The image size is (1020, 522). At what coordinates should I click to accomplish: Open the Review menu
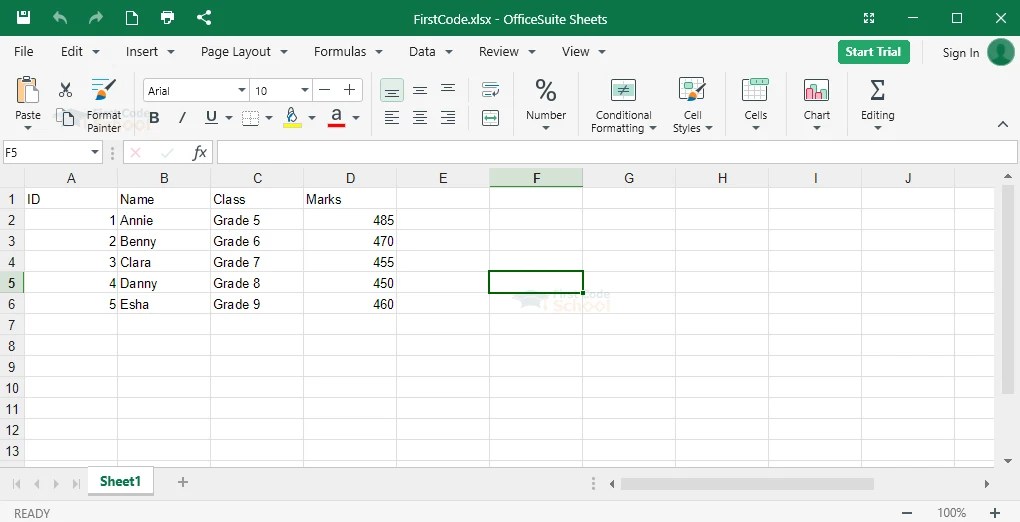click(507, 51)
